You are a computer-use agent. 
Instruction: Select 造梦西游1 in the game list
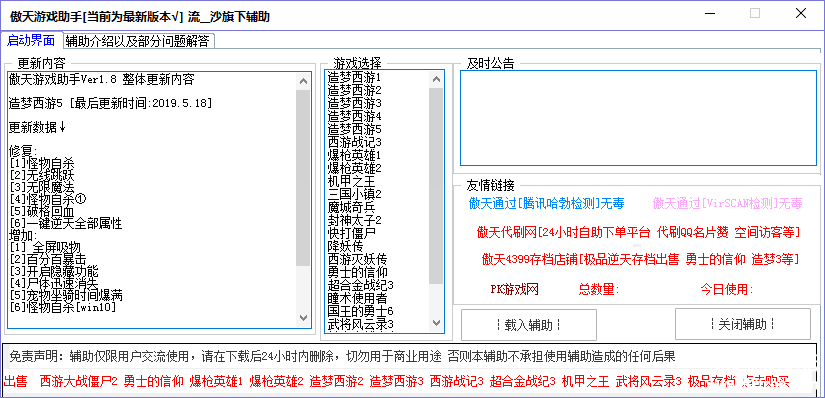tap(354, 77)
